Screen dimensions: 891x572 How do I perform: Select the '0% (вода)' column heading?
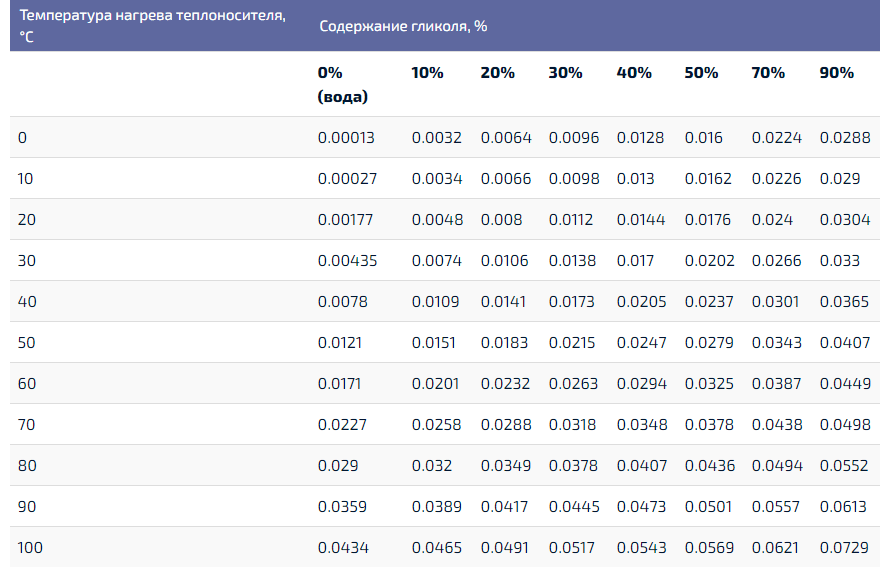(342, 85)
